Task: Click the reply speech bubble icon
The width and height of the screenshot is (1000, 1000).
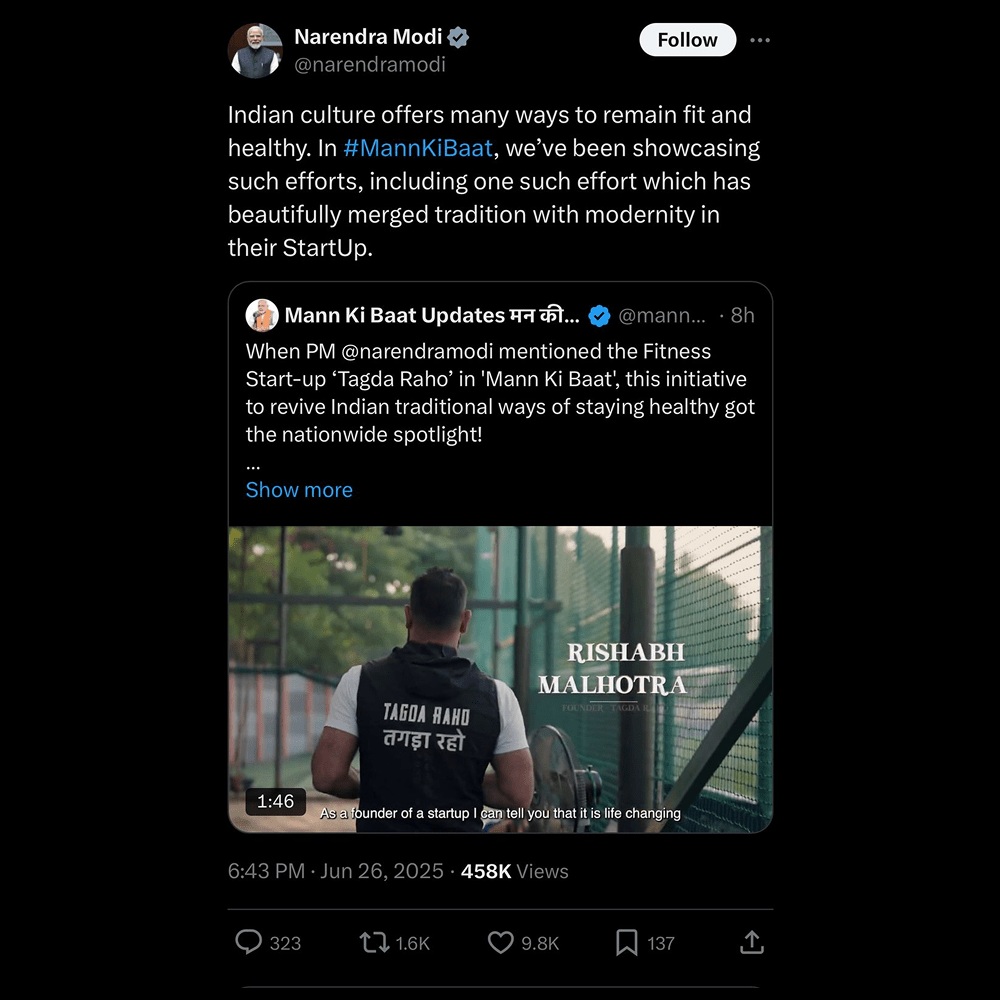Action: pyautogui.click(x=248, y=942)
